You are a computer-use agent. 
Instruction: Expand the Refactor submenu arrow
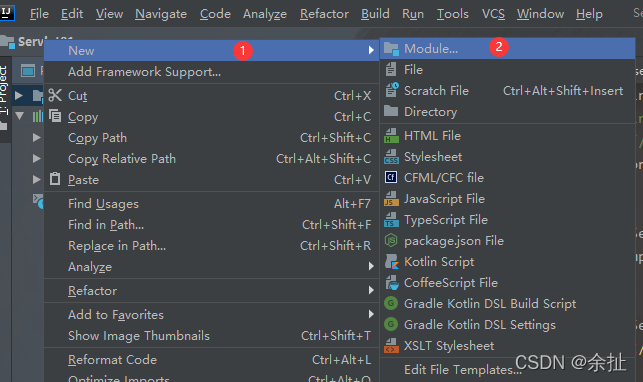point(371,290)
